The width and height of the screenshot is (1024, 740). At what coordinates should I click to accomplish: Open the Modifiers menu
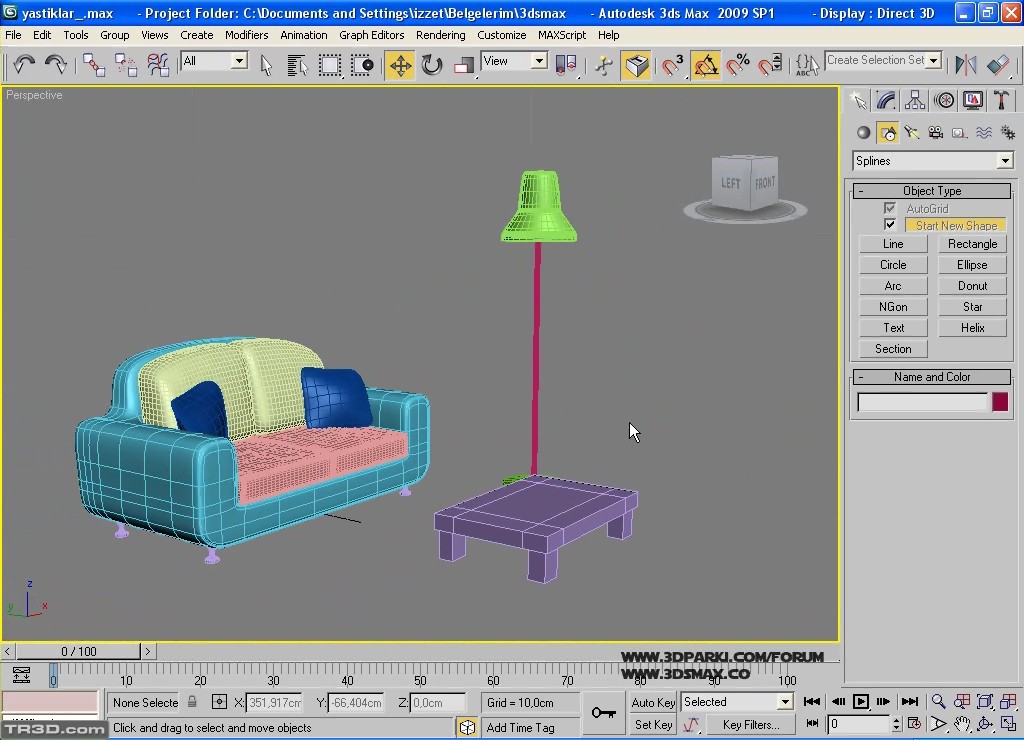pyautogui.click(x=246, y=35)
